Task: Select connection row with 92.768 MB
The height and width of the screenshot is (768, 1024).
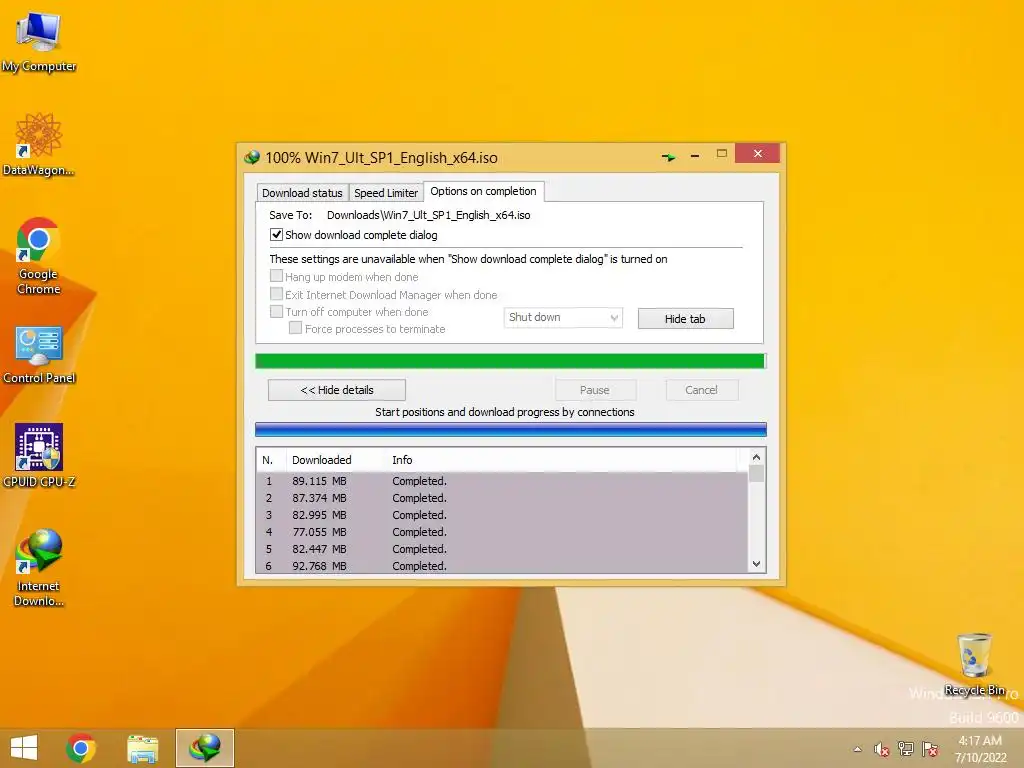Action: [x=502, y=566]
